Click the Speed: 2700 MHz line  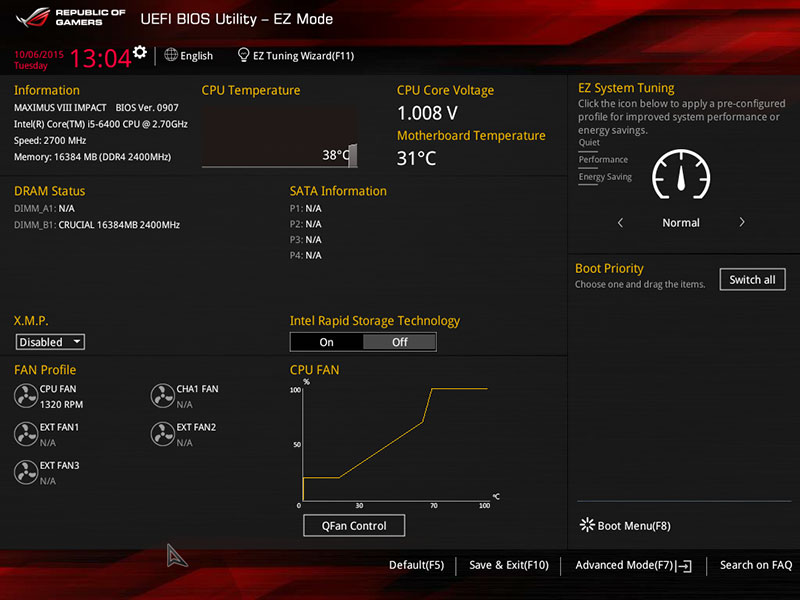coord(50,141)
